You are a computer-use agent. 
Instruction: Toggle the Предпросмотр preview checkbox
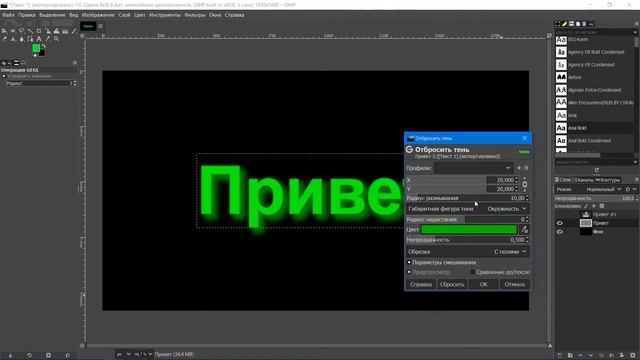pos(409,272)
